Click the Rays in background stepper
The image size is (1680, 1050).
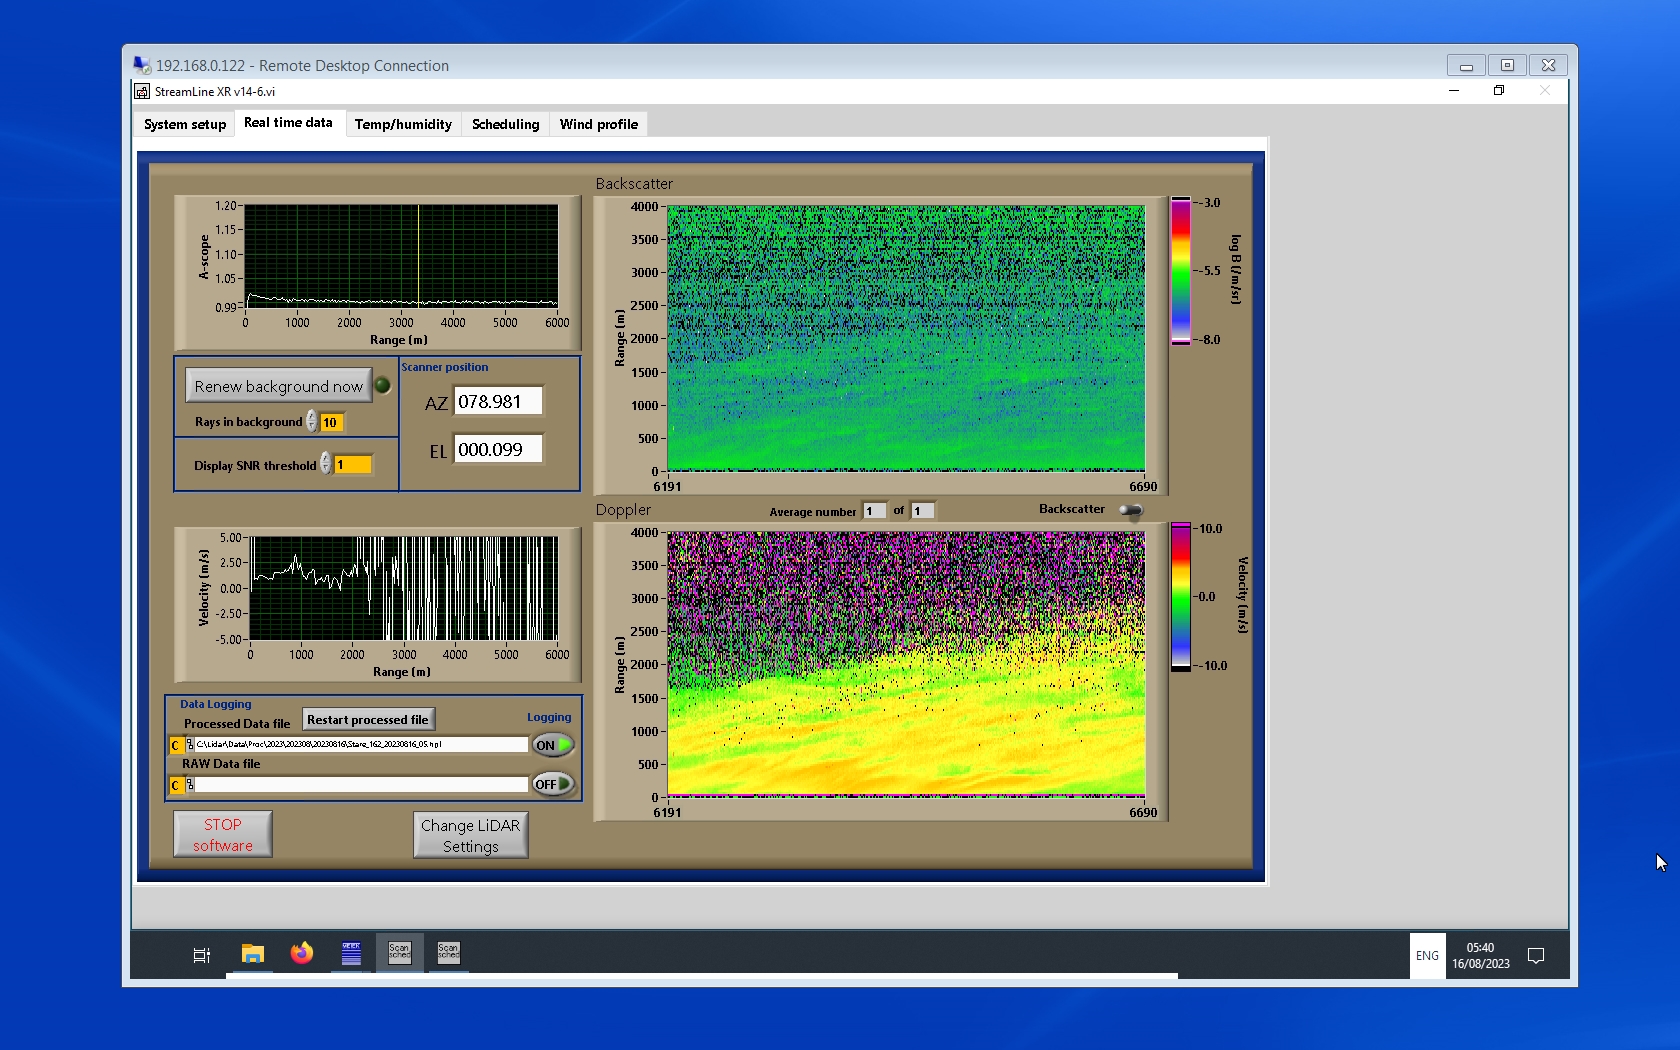(312, 422)
